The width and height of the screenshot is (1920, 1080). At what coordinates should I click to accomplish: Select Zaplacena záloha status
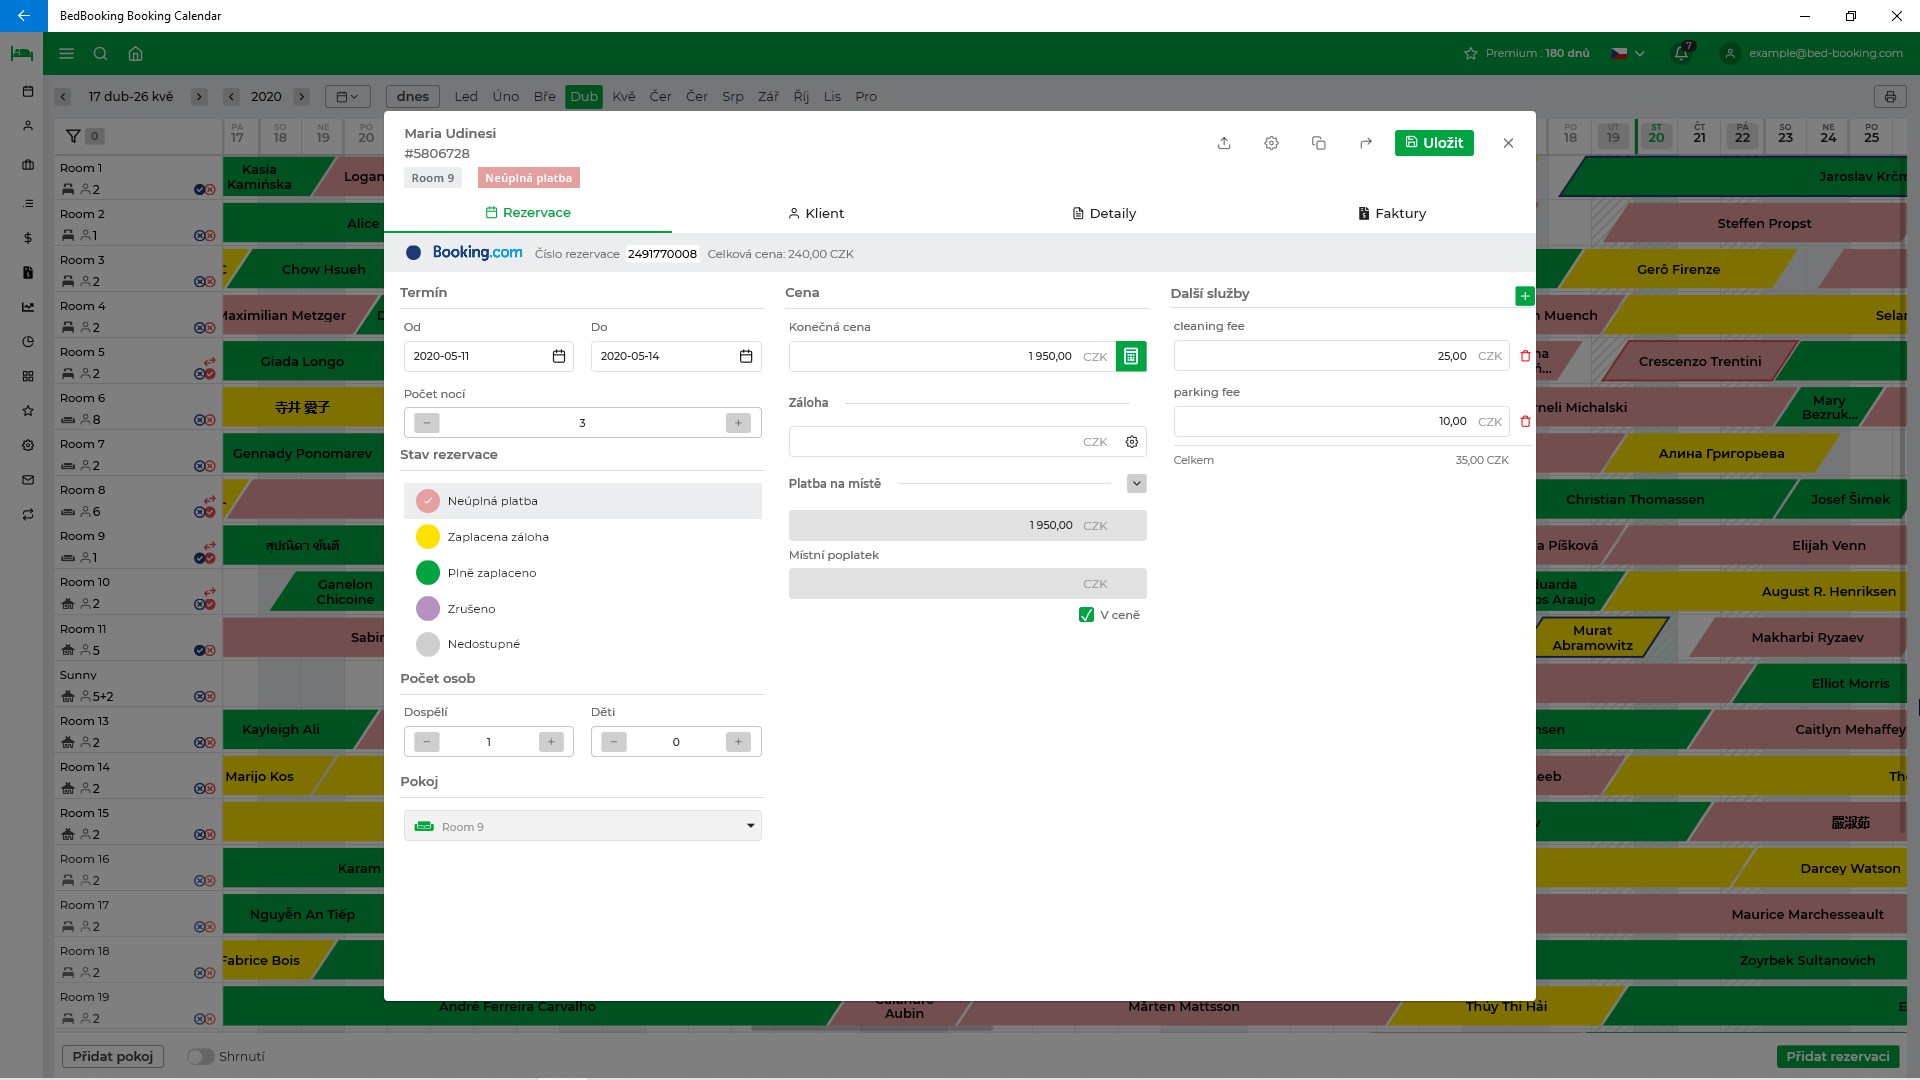583,537
